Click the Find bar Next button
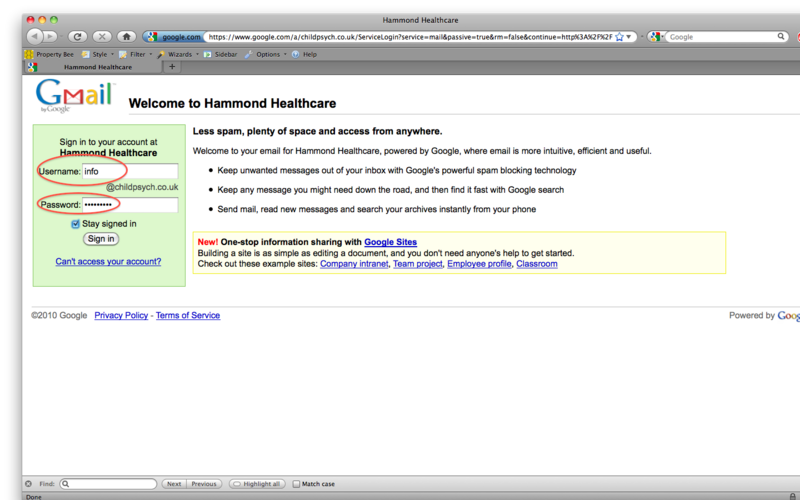This screenshot has width=800, height=500. tap(174, 484)
